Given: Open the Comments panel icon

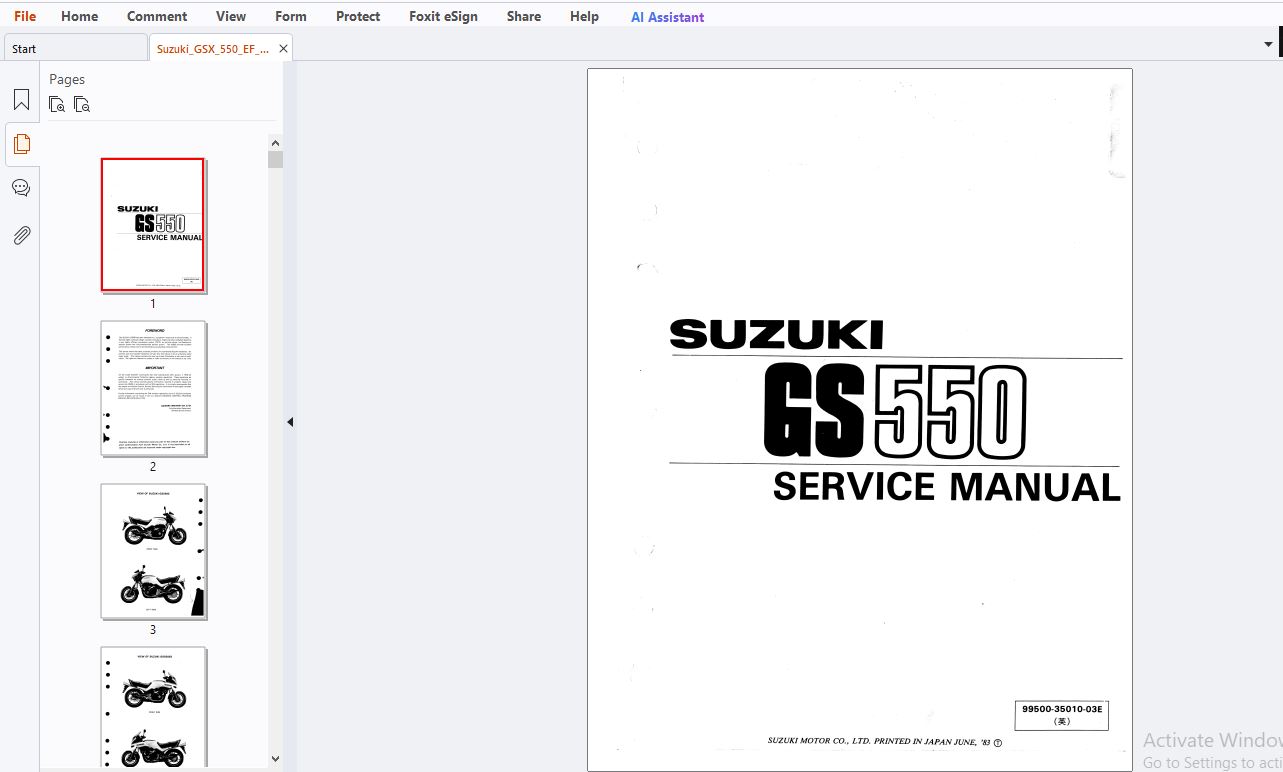Looking at the screenshot, I should tap(21, 188).
